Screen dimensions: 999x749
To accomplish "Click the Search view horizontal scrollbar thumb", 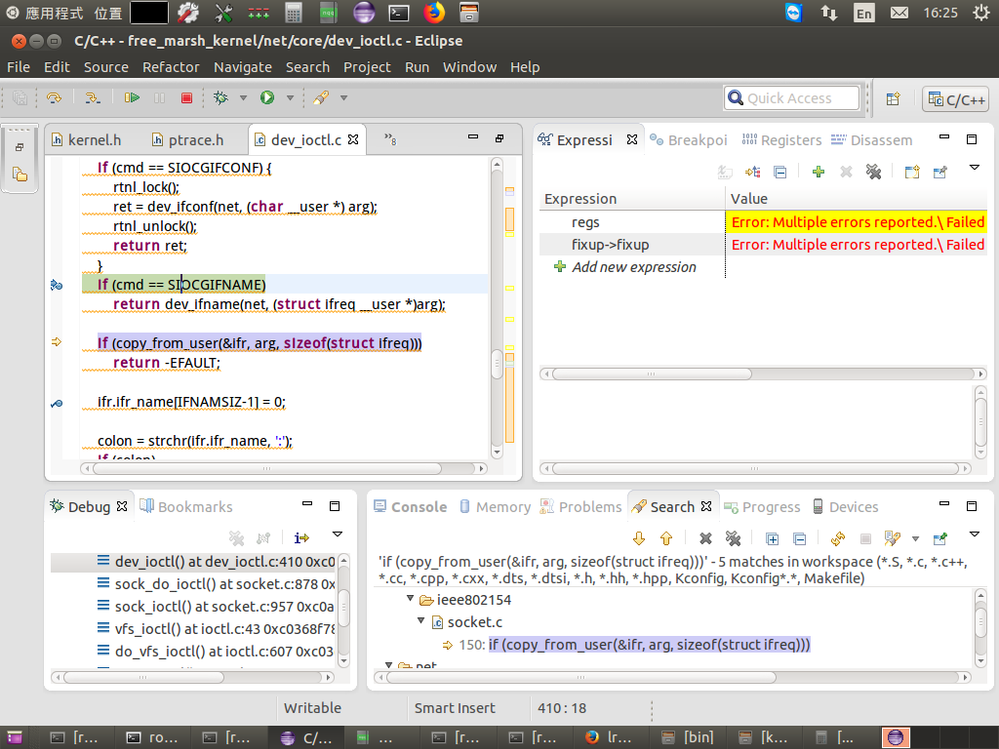I will click(581, 677).
